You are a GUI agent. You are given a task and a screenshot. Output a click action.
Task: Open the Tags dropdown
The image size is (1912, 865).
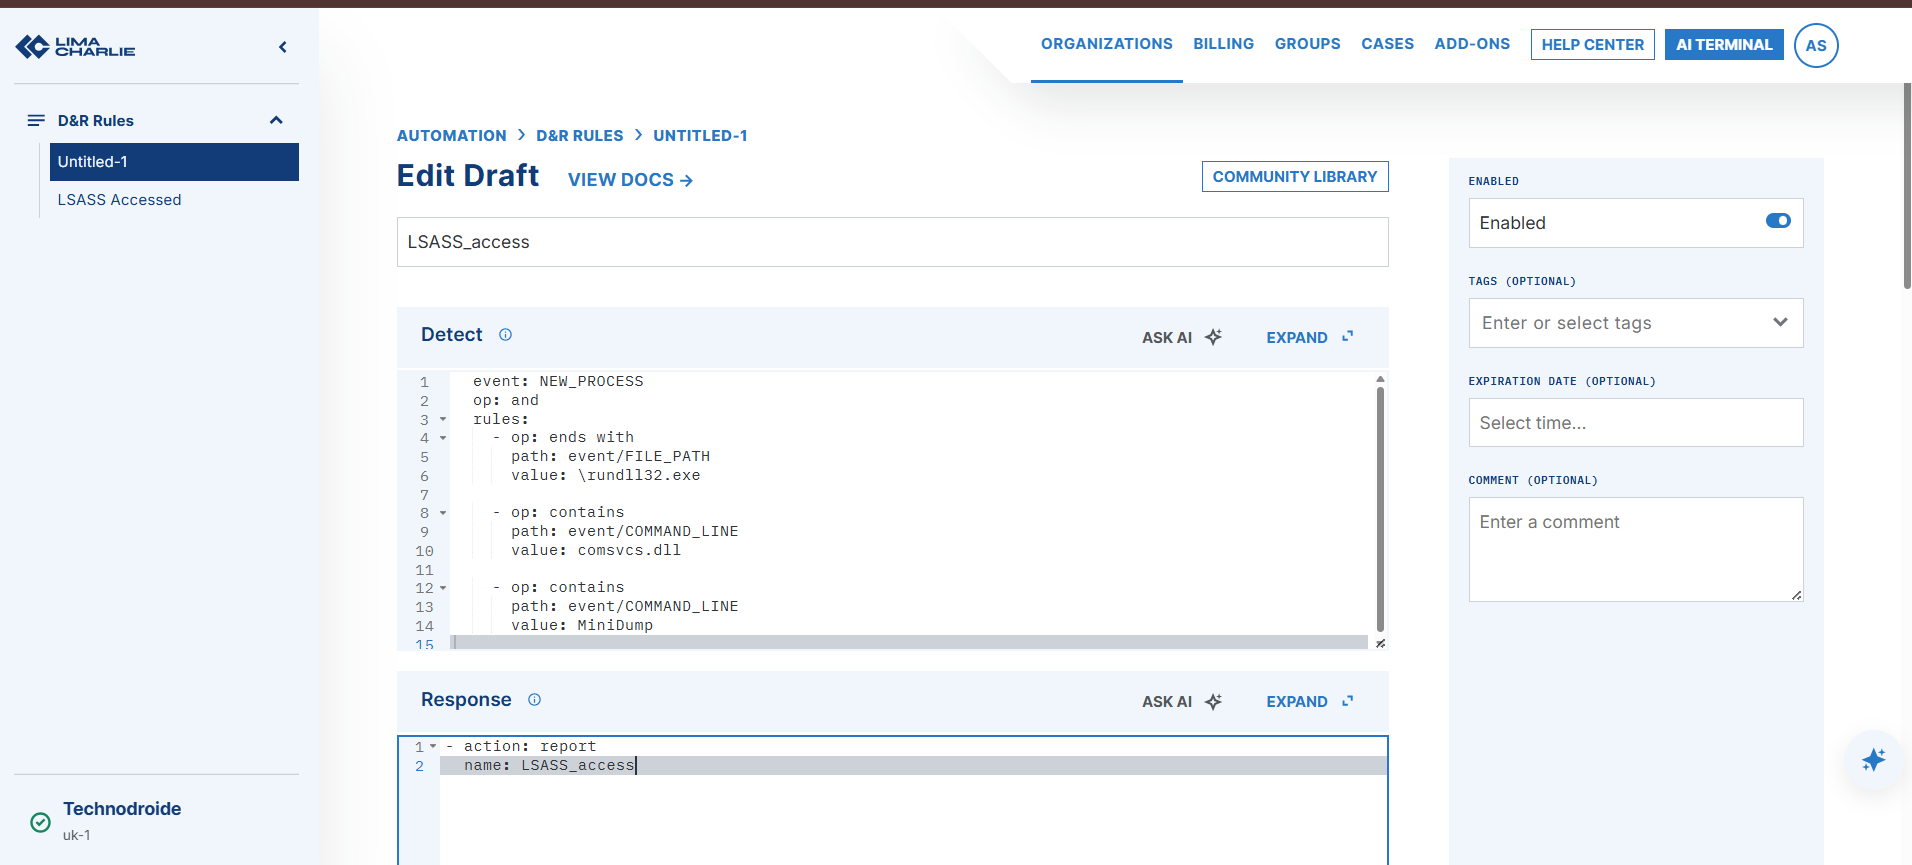[1635, 323]
